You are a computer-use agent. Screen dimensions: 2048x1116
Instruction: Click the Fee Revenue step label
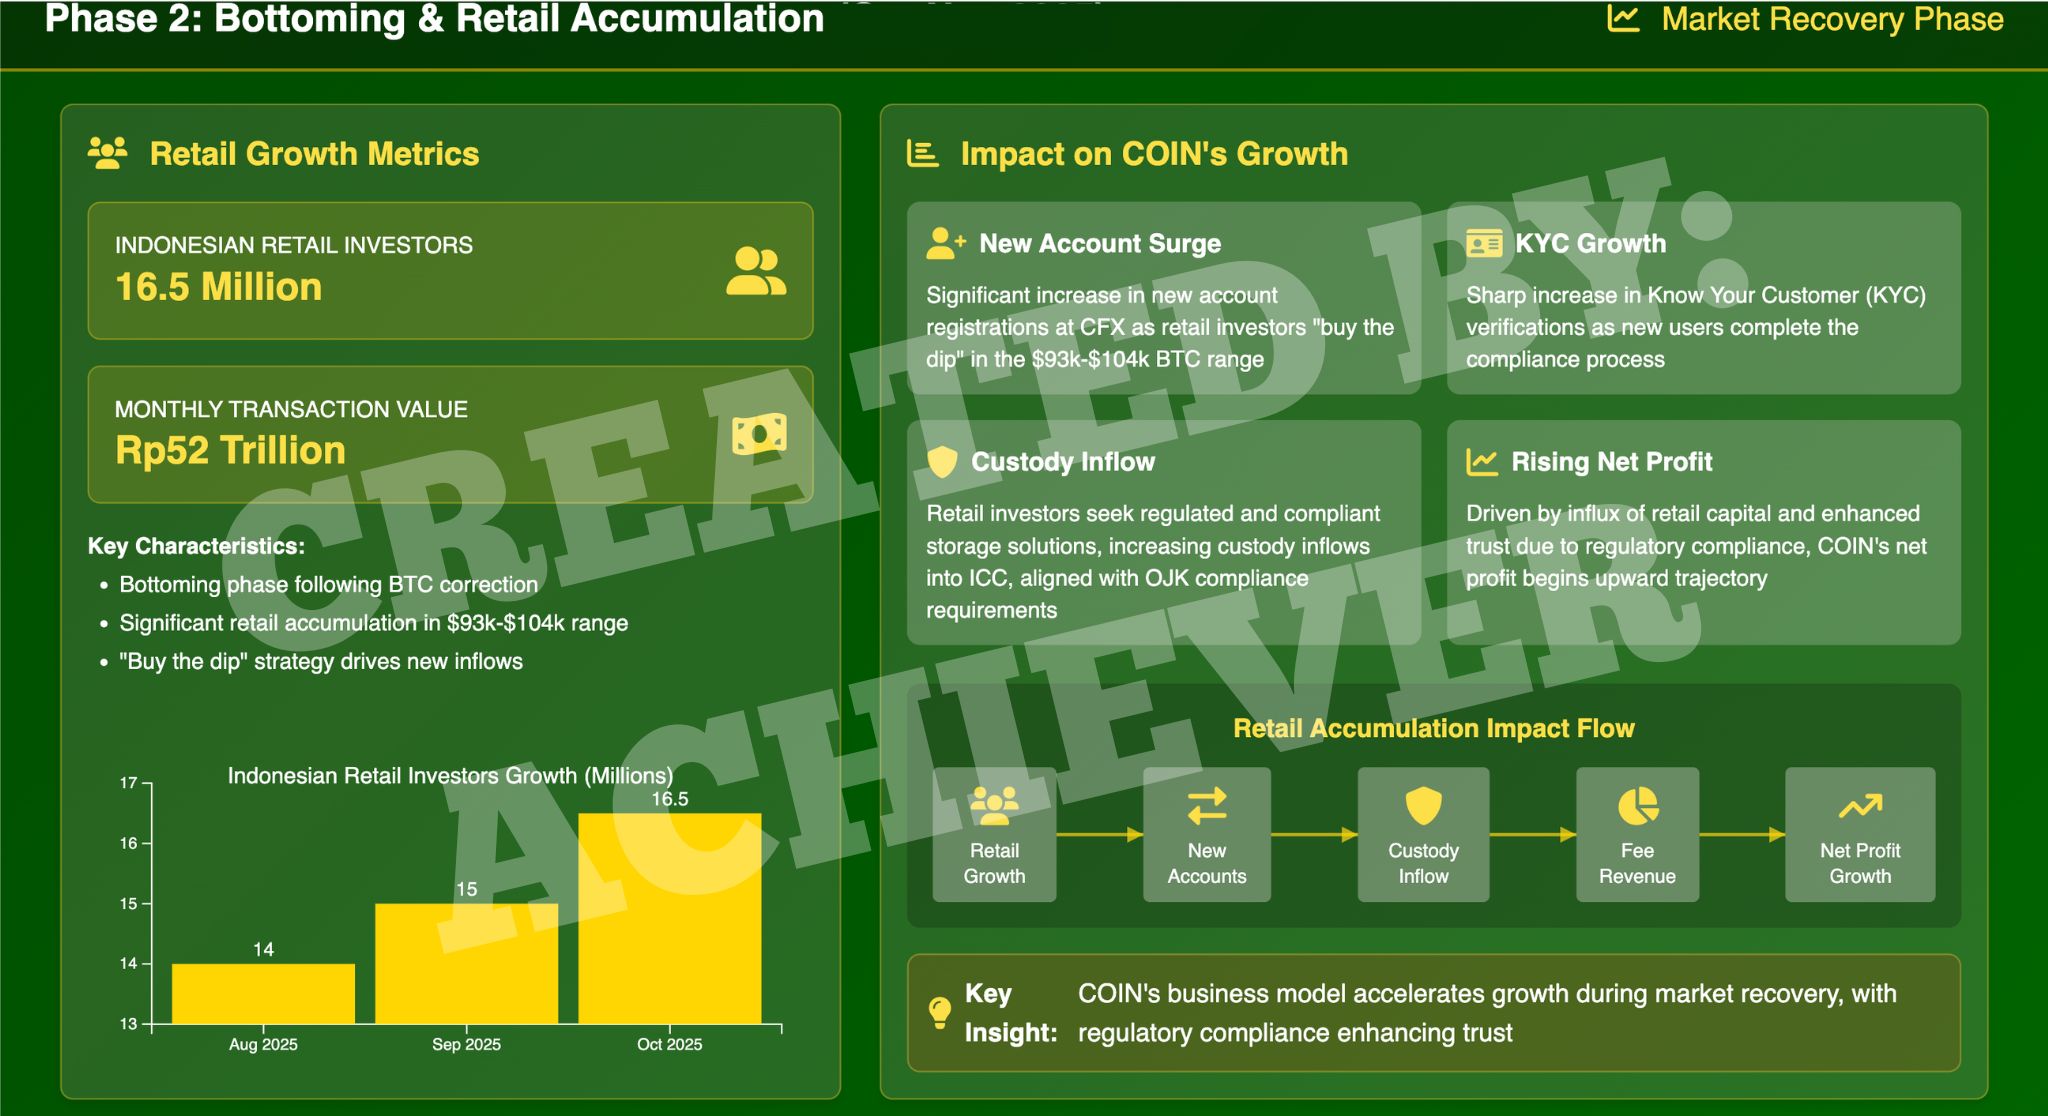click(x=1637, y=863)
